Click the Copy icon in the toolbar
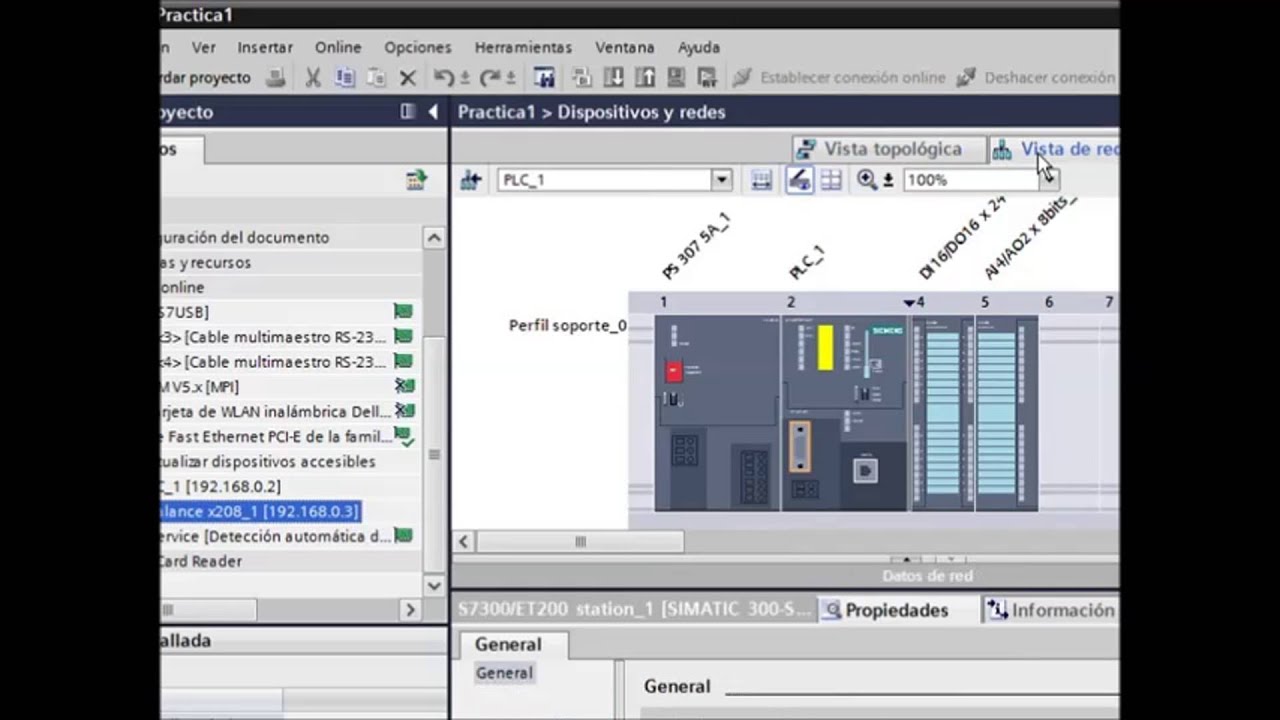The height and width of the screenshot is (720, 1280). [x=345, y=77]
